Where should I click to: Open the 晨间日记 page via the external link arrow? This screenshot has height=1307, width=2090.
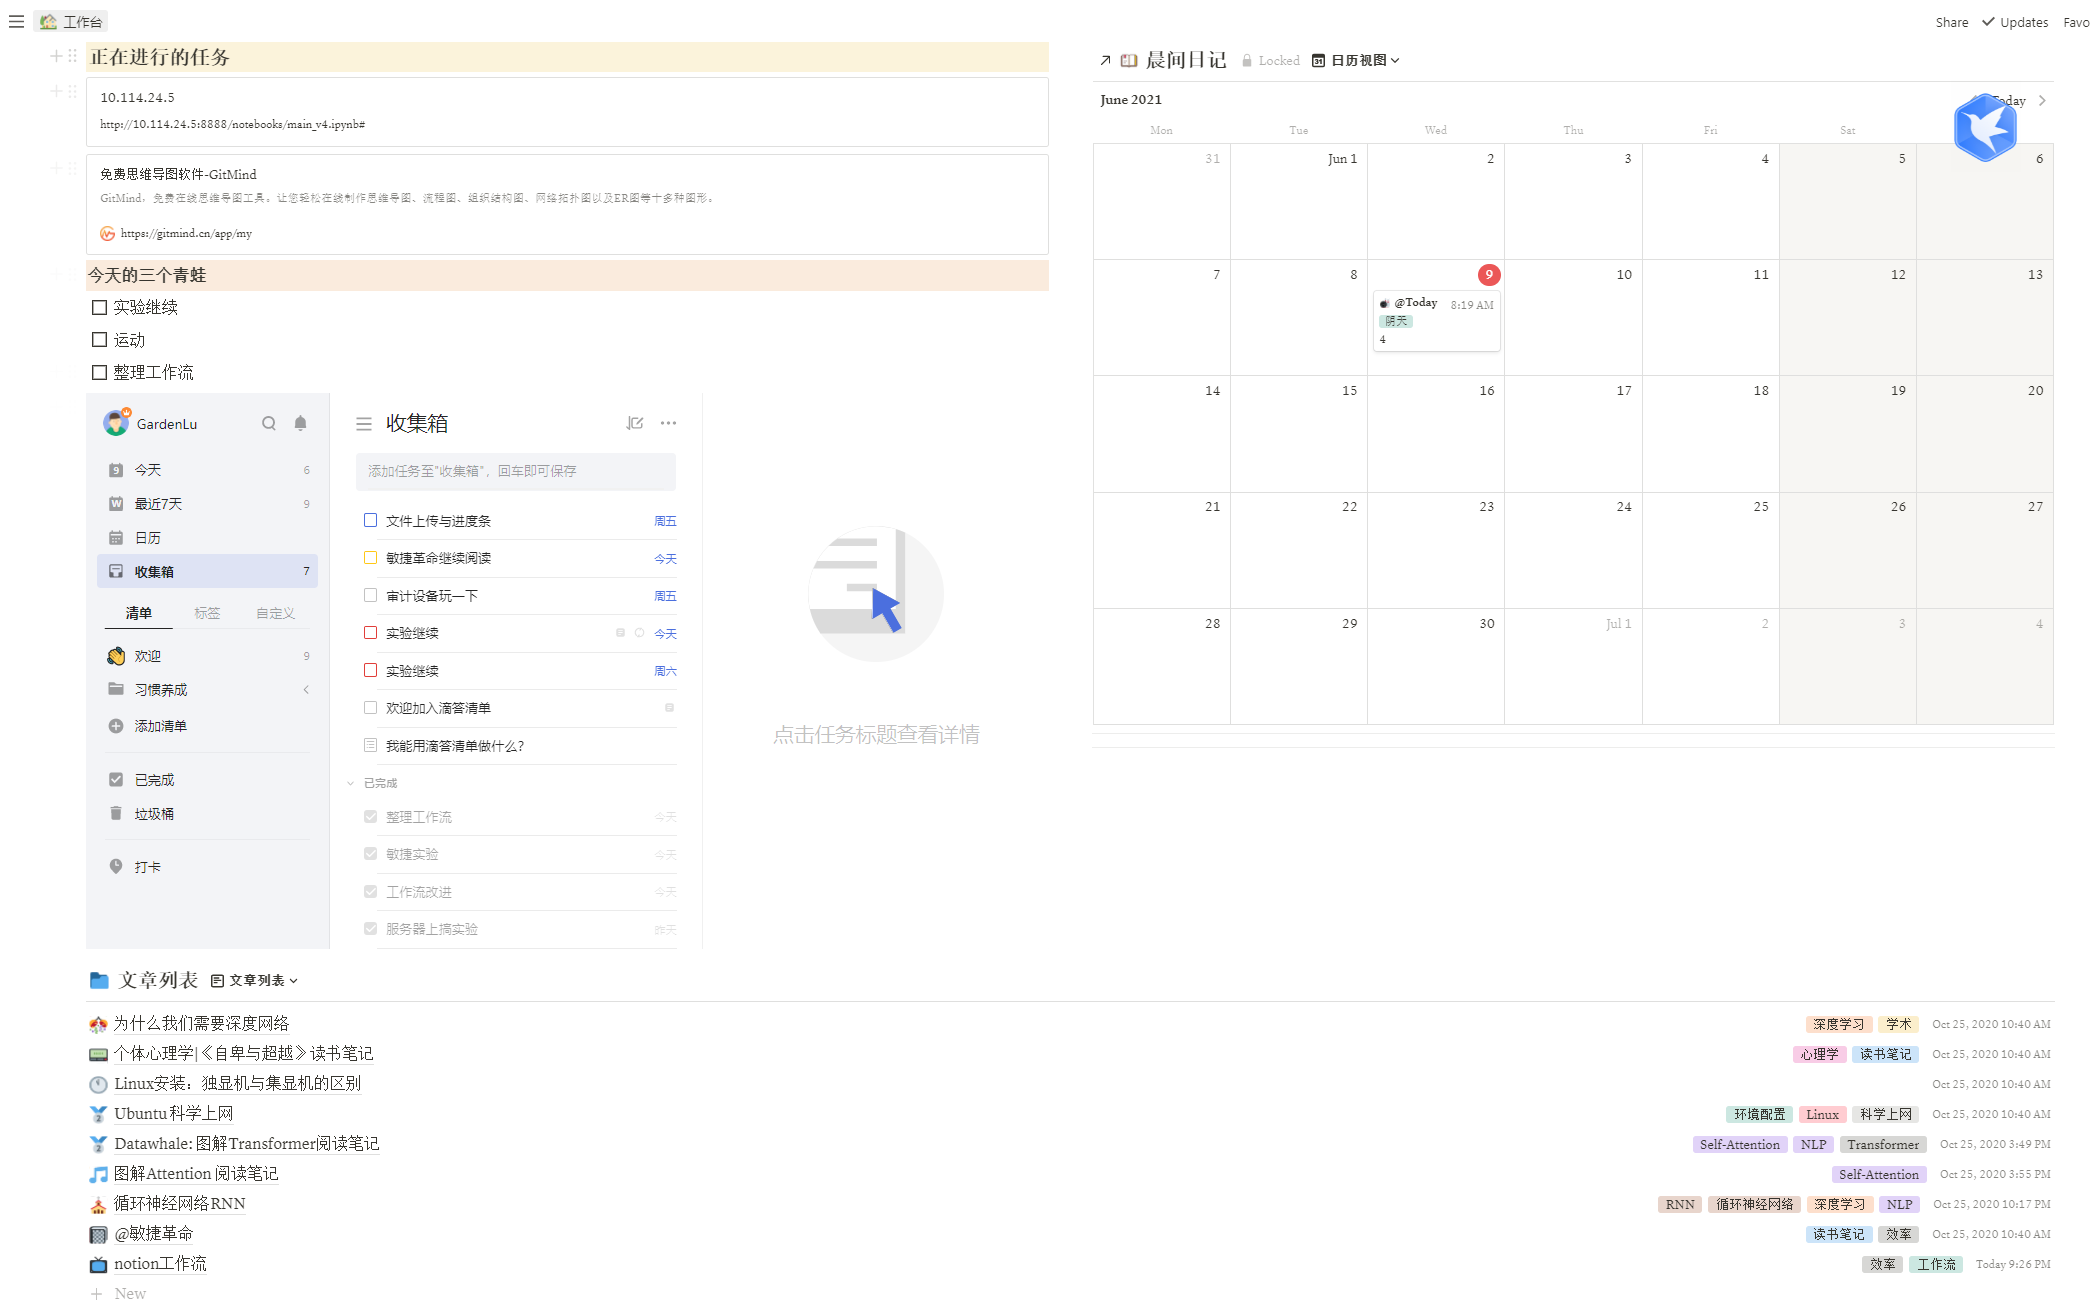pyautogui.click(x=1104, y=60)
